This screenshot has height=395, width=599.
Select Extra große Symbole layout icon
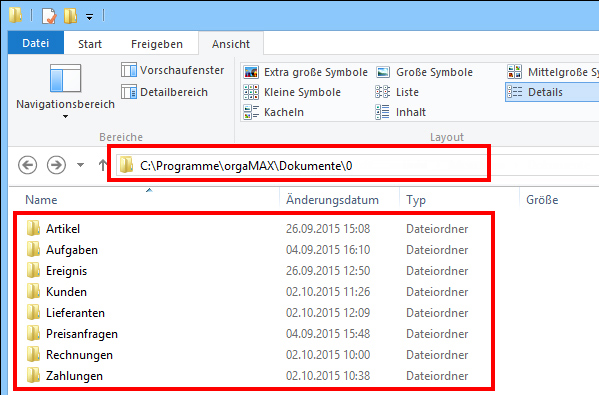[251, 72]
